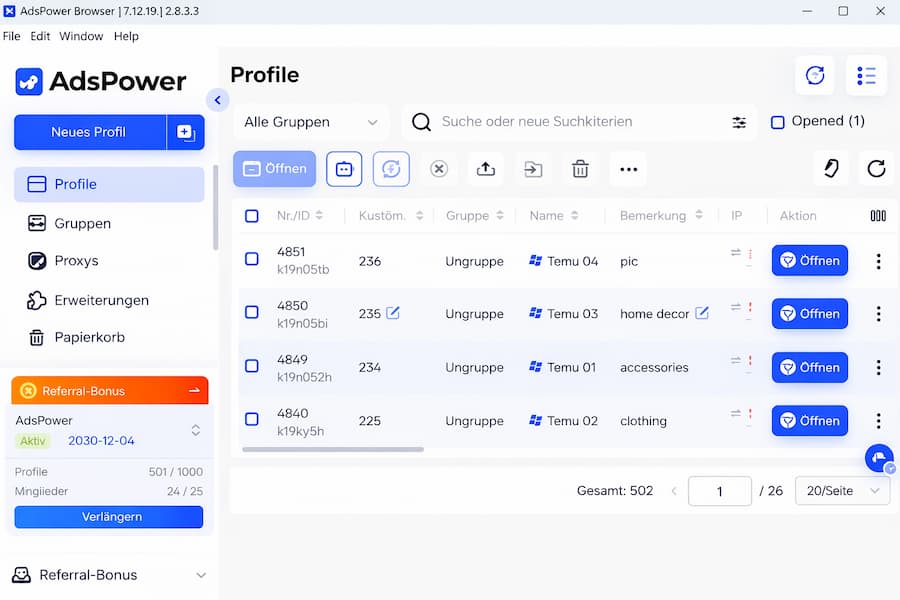Click the horizontal scrollbar below the table
The image size is (900, 600).
pos(333,449)
